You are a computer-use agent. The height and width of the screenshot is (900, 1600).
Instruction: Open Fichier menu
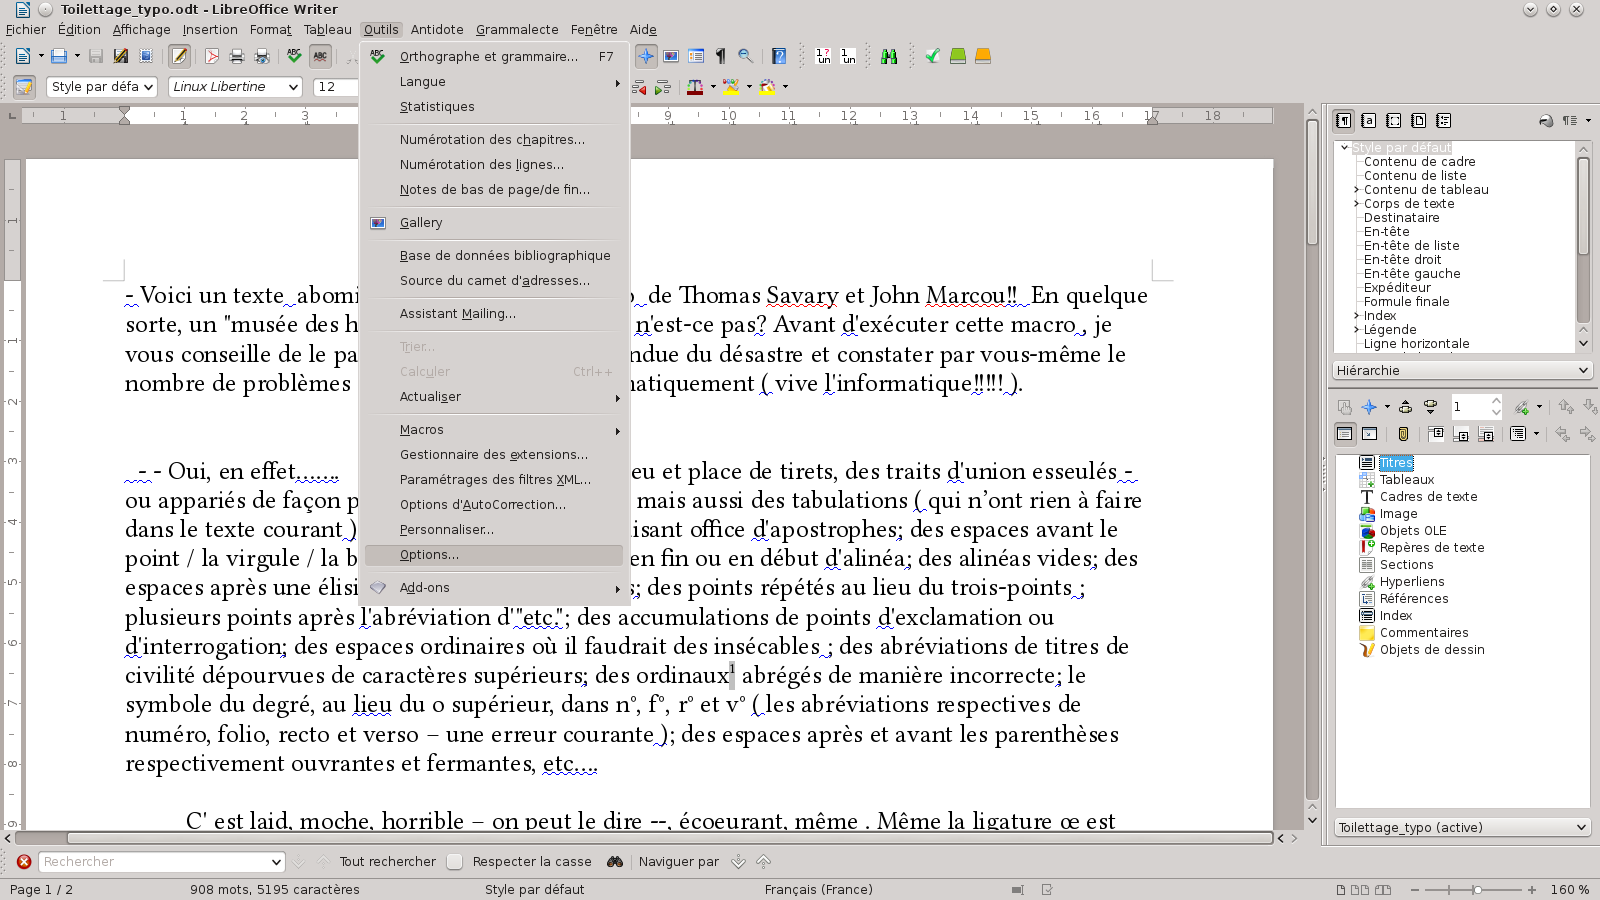click(x=26, y=30)
